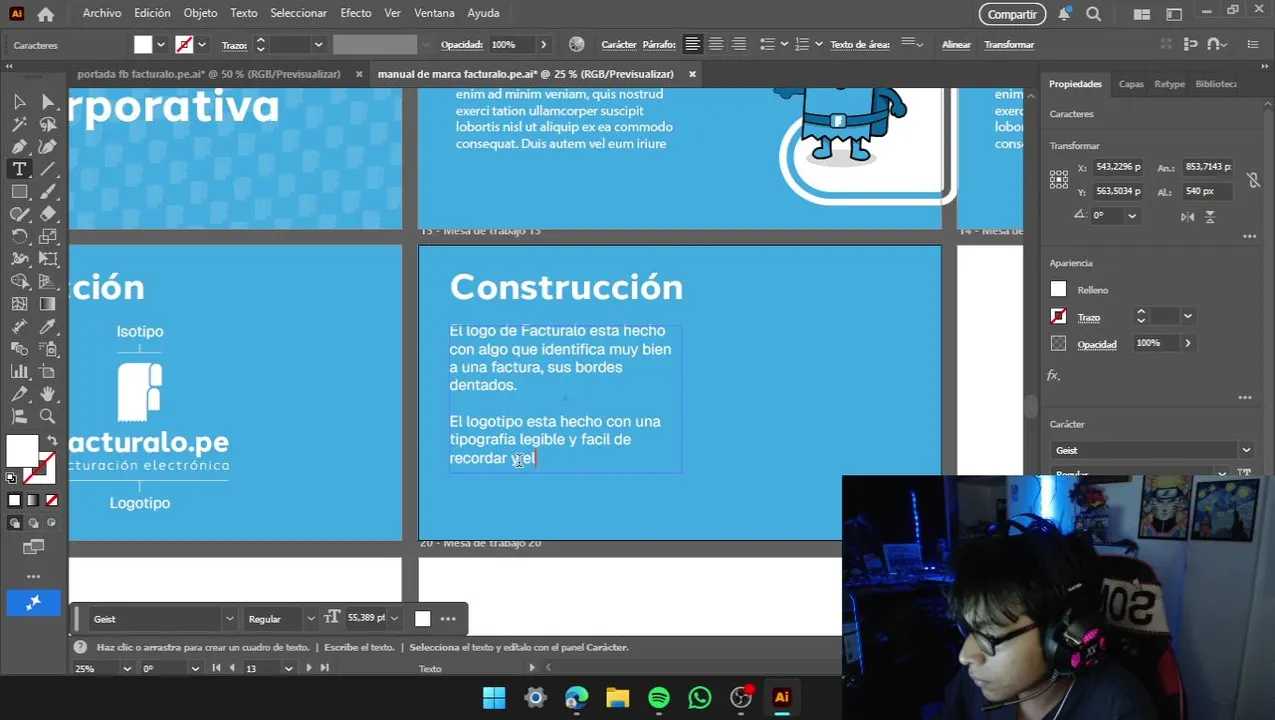Viewport: 1275px width, 720px height.
Task: Select the Eyedropper tool
Action: (48, 327)
